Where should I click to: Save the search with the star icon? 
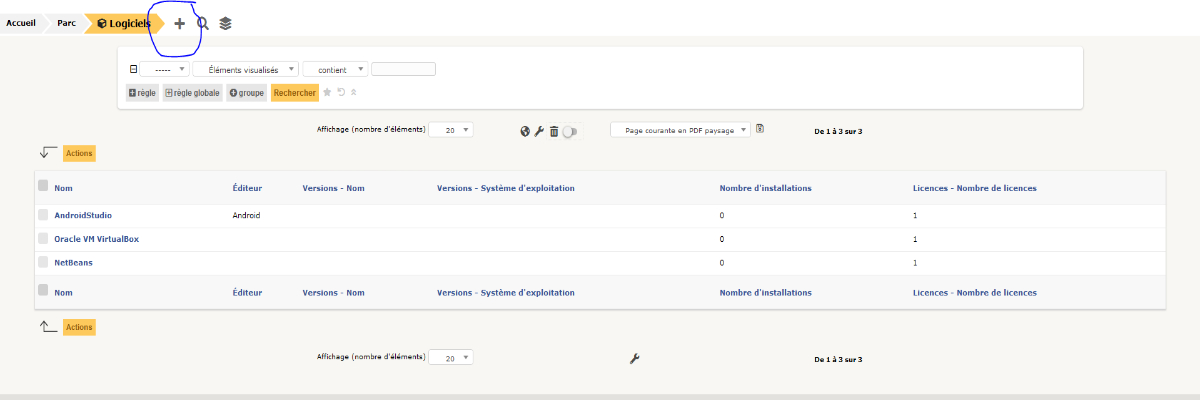pos(327,92)
